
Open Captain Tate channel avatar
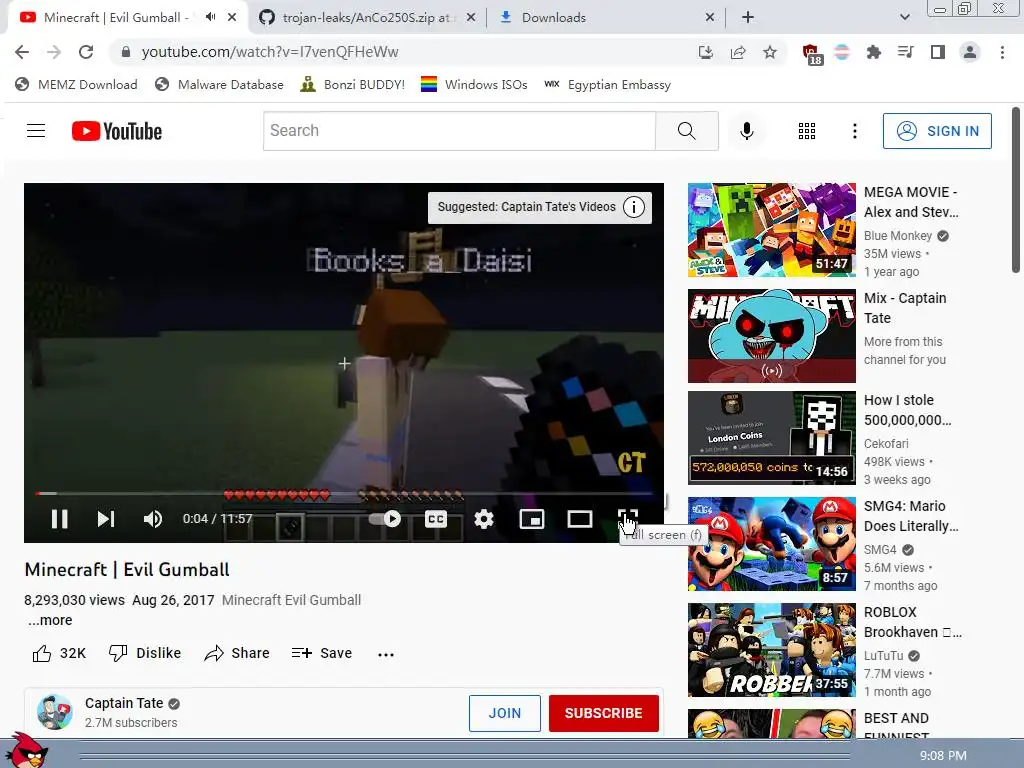[55, 712]
